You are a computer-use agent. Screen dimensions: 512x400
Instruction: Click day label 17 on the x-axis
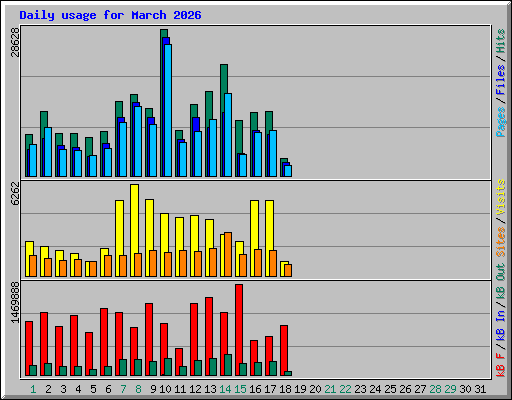270,389
